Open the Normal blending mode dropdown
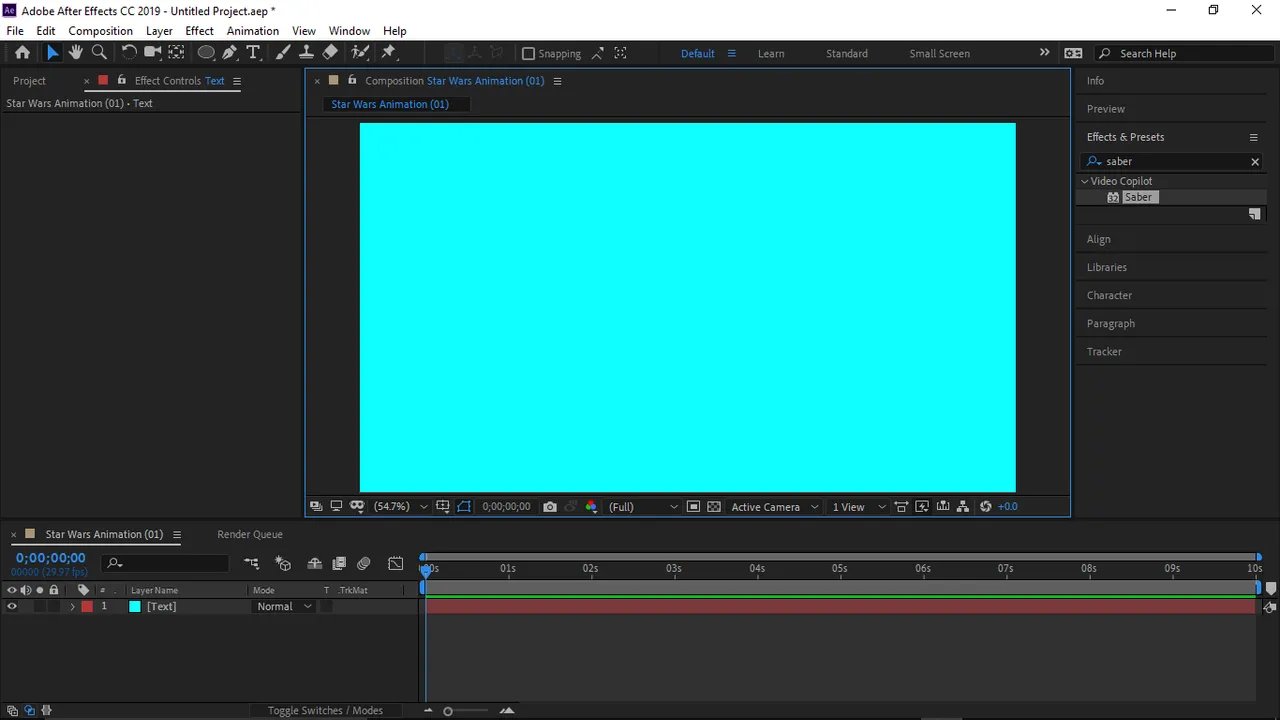The image size is (1280, 720). coord(284,606)
